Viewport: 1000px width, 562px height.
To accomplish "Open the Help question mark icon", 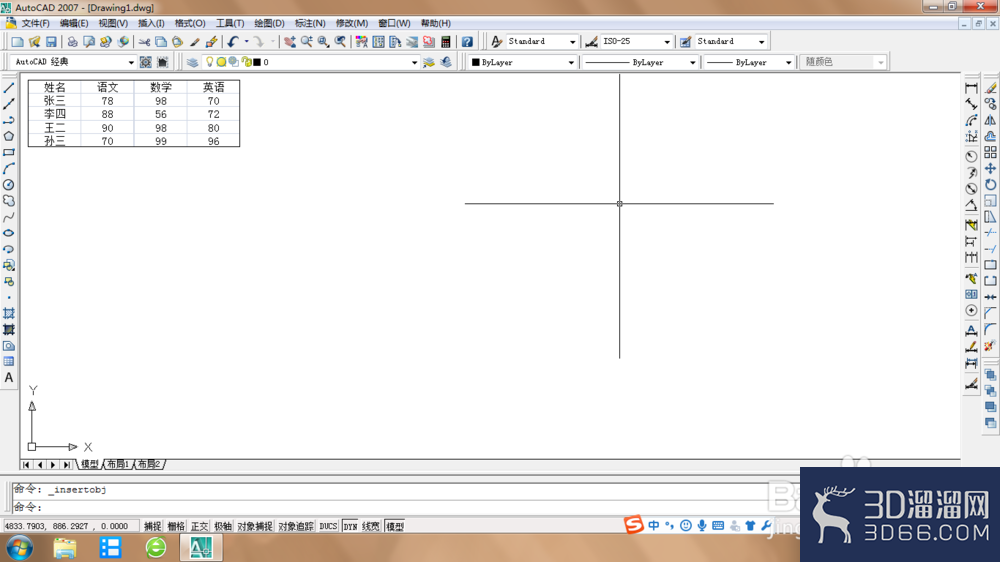I will point(467,41).
